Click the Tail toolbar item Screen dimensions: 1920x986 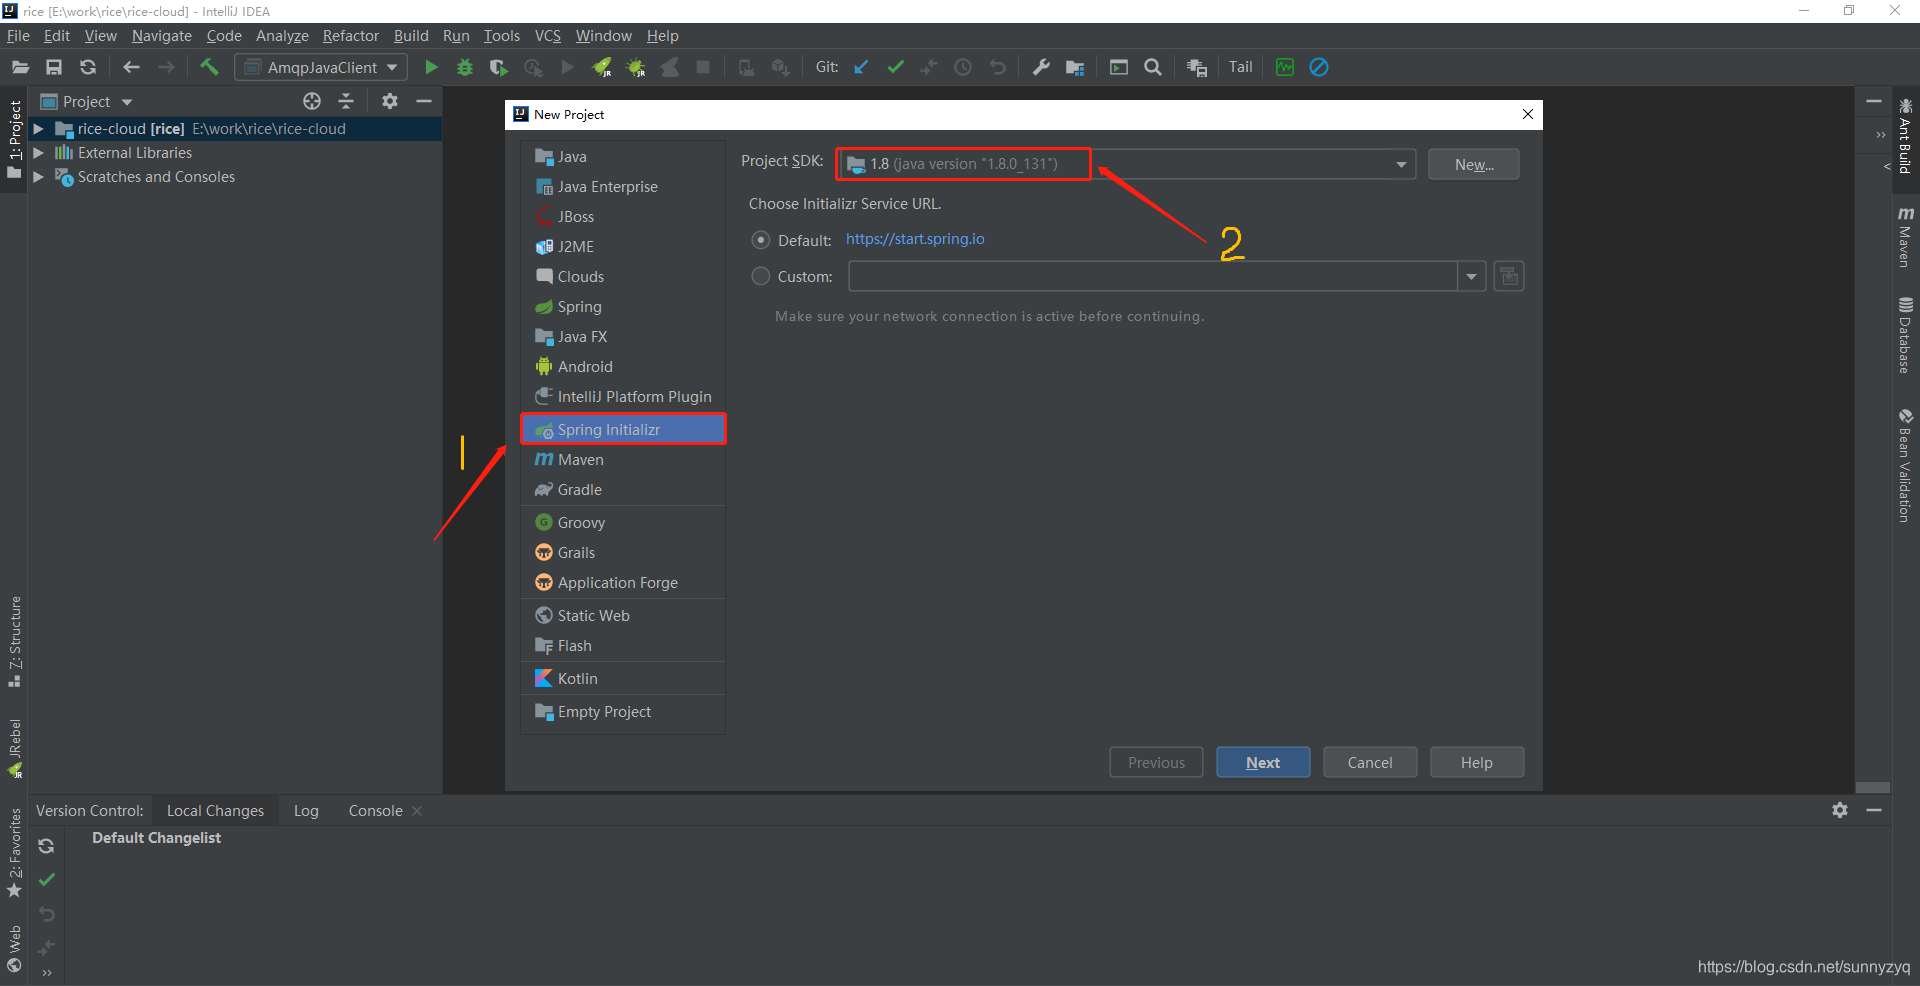point(1240,67)
